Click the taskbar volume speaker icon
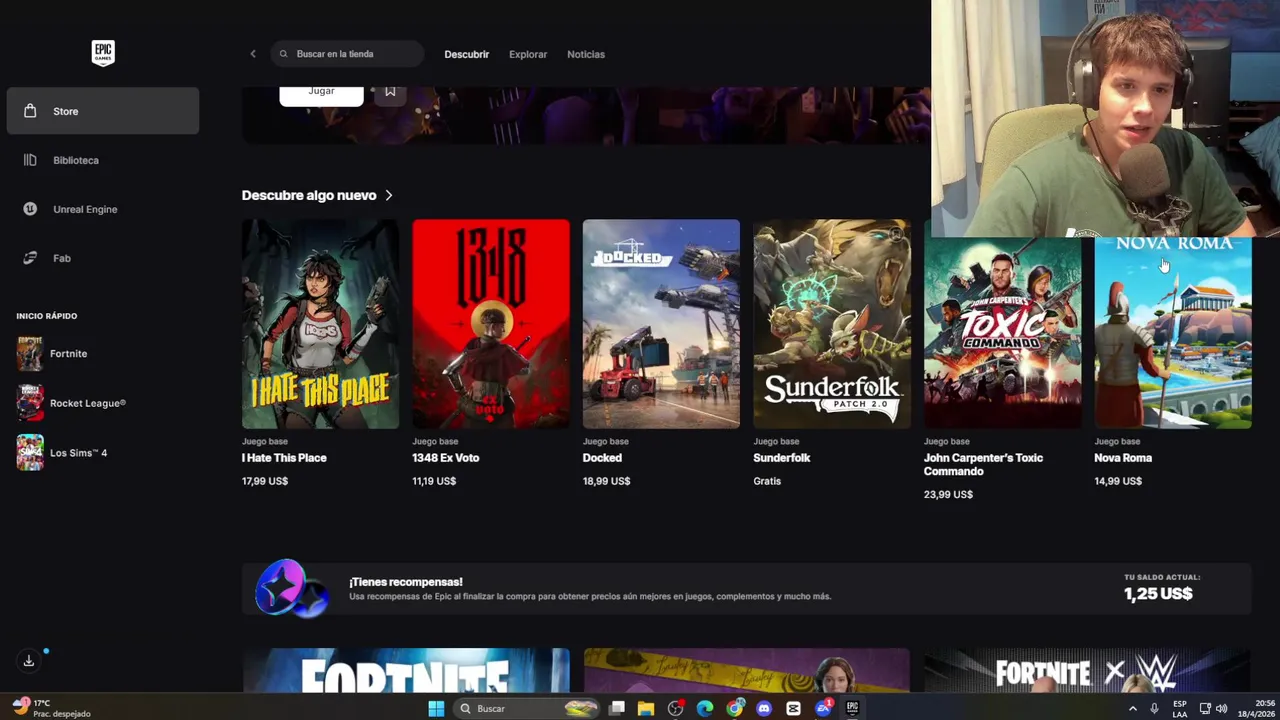The height and width of the screenshot is (720, 1280). 1221,709
